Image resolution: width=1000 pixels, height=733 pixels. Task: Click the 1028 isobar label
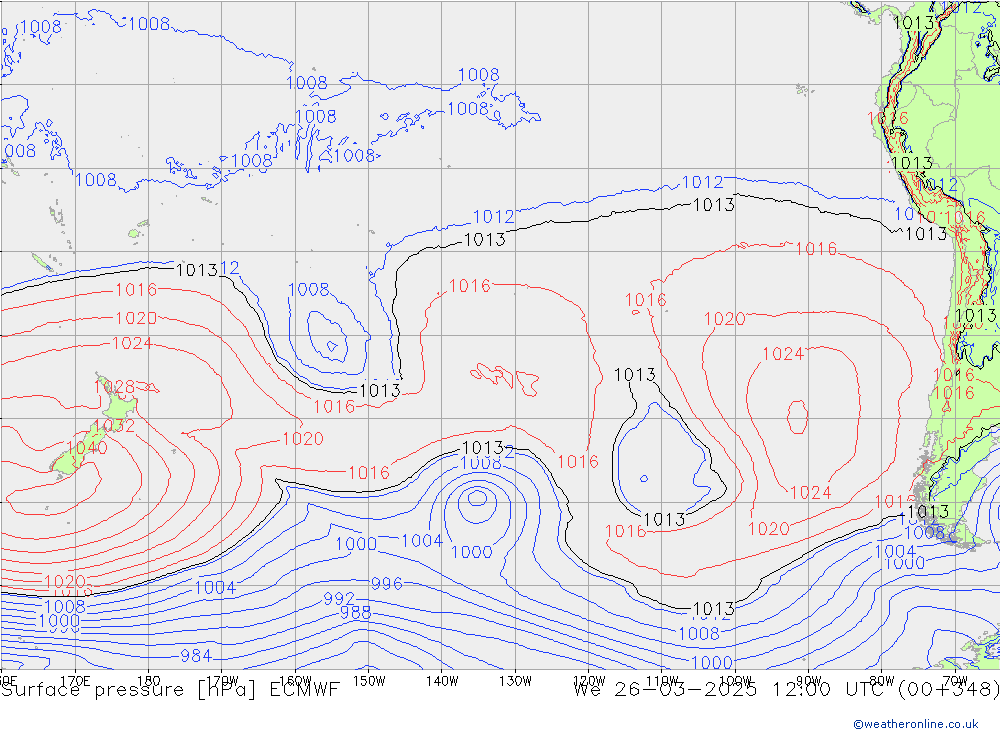(114, 387)
